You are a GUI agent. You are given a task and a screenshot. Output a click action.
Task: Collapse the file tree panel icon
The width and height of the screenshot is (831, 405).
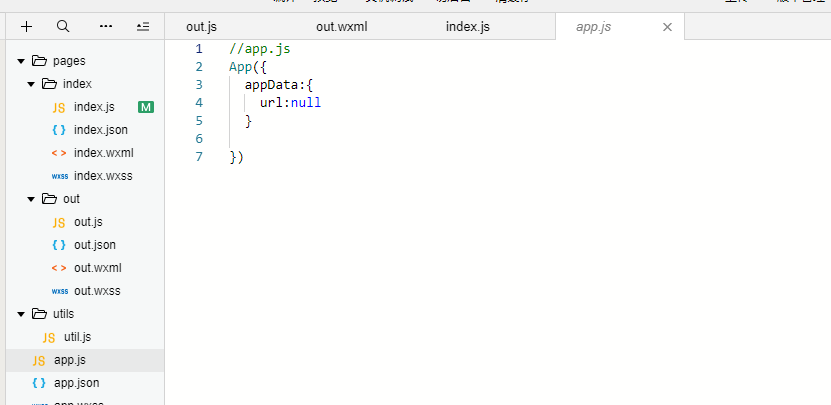click(x=143, y=27)
